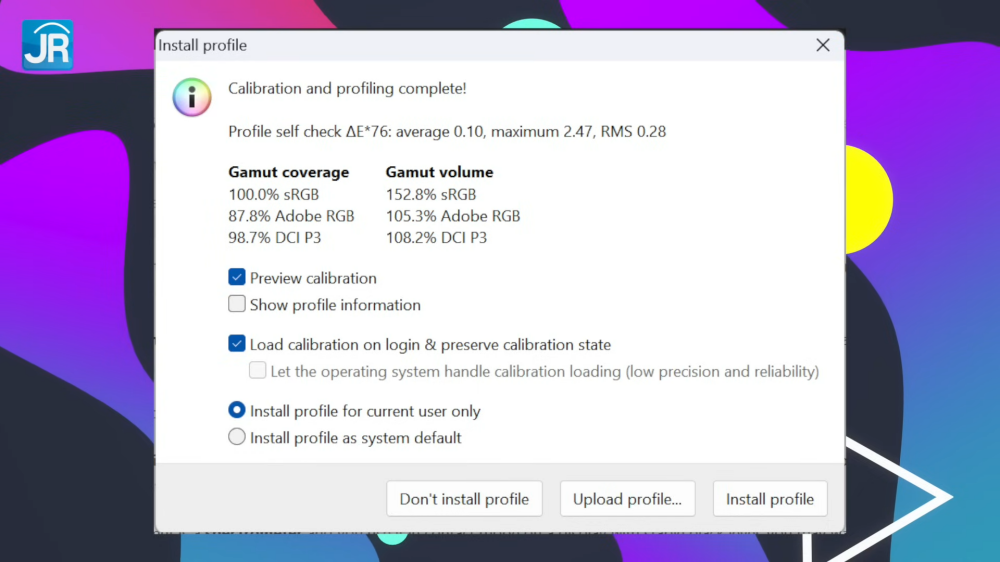Uncheck the Preview calibration checkbox
1000x562 pixels.
[237, 278]
